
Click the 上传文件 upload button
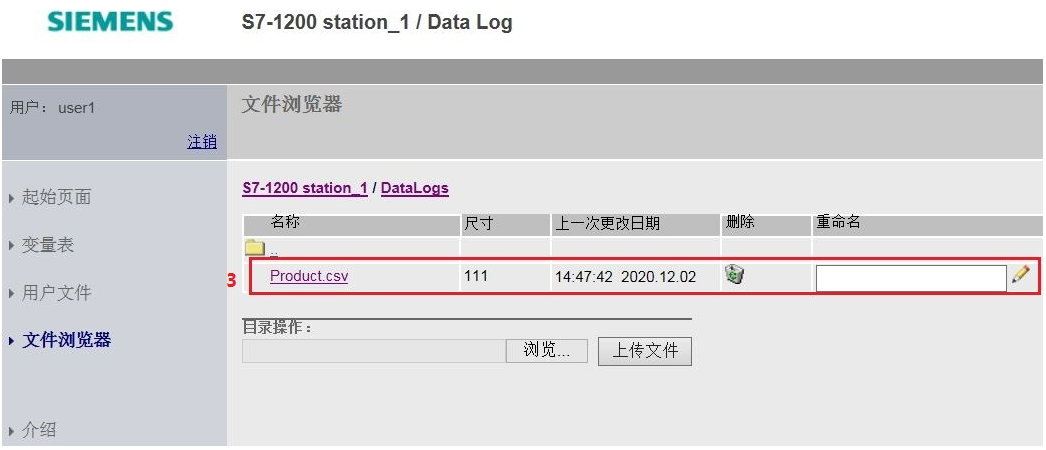[644, 351]
